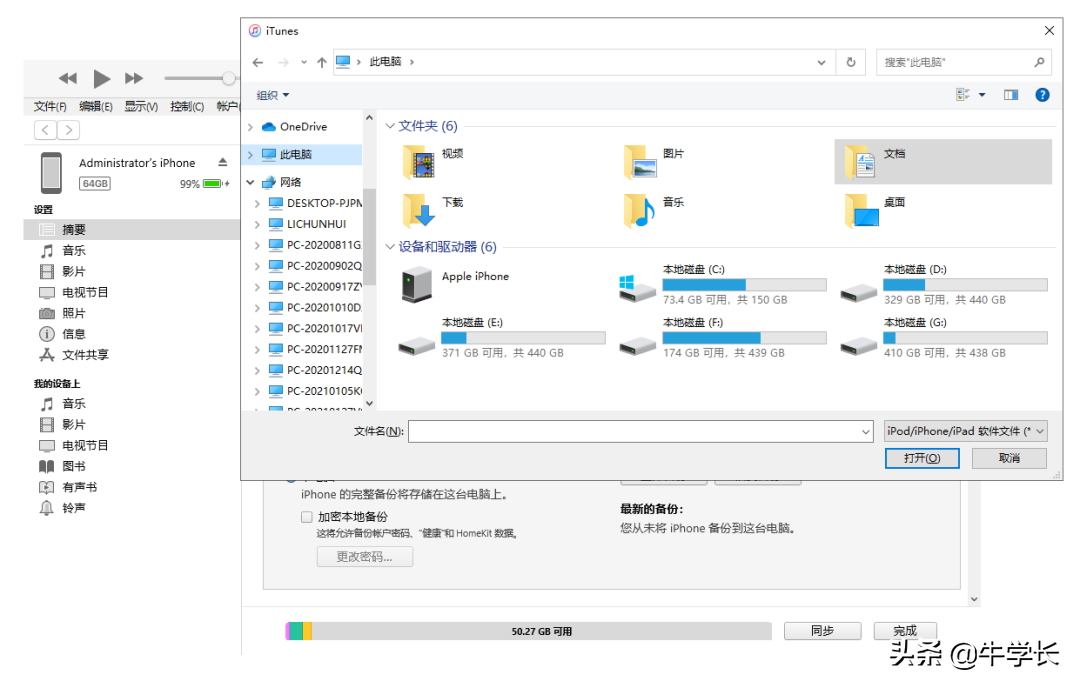Open the 控制(C) menu
This screenshot has width=1080, height=688.
[187, 106]
